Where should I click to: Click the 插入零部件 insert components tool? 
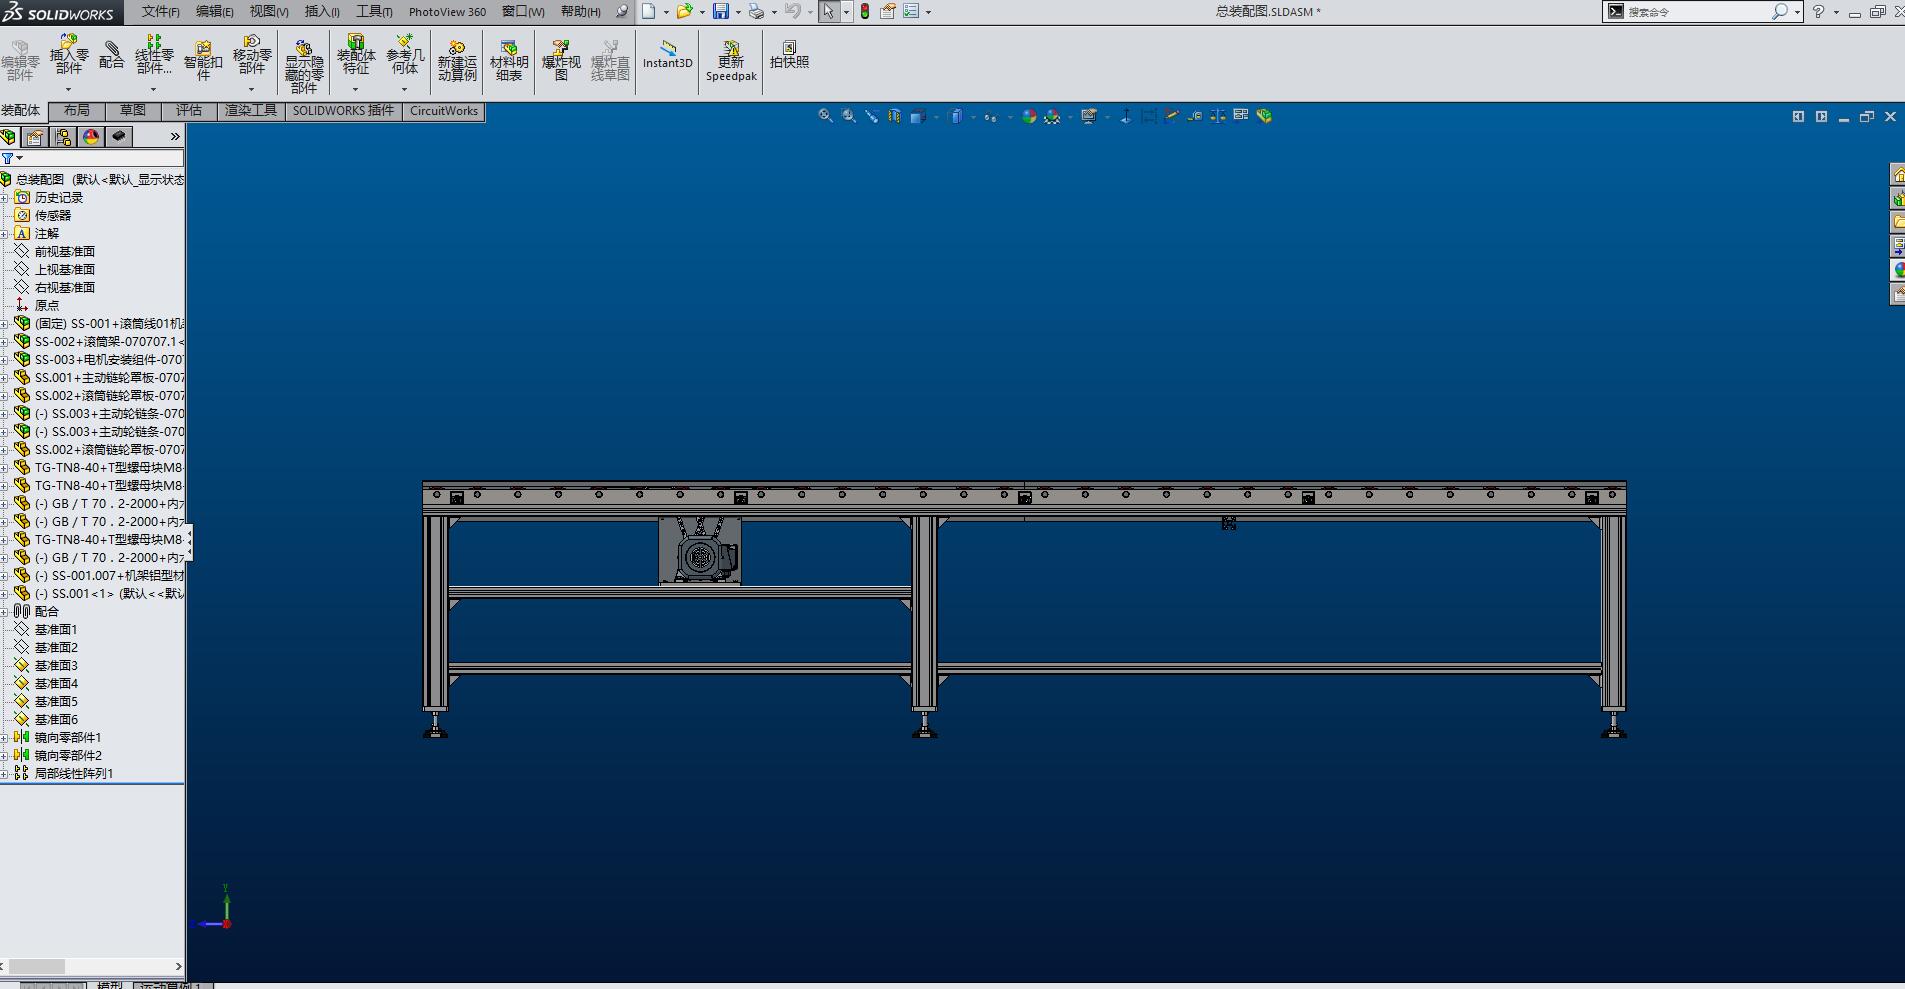(x=69, y=54)
